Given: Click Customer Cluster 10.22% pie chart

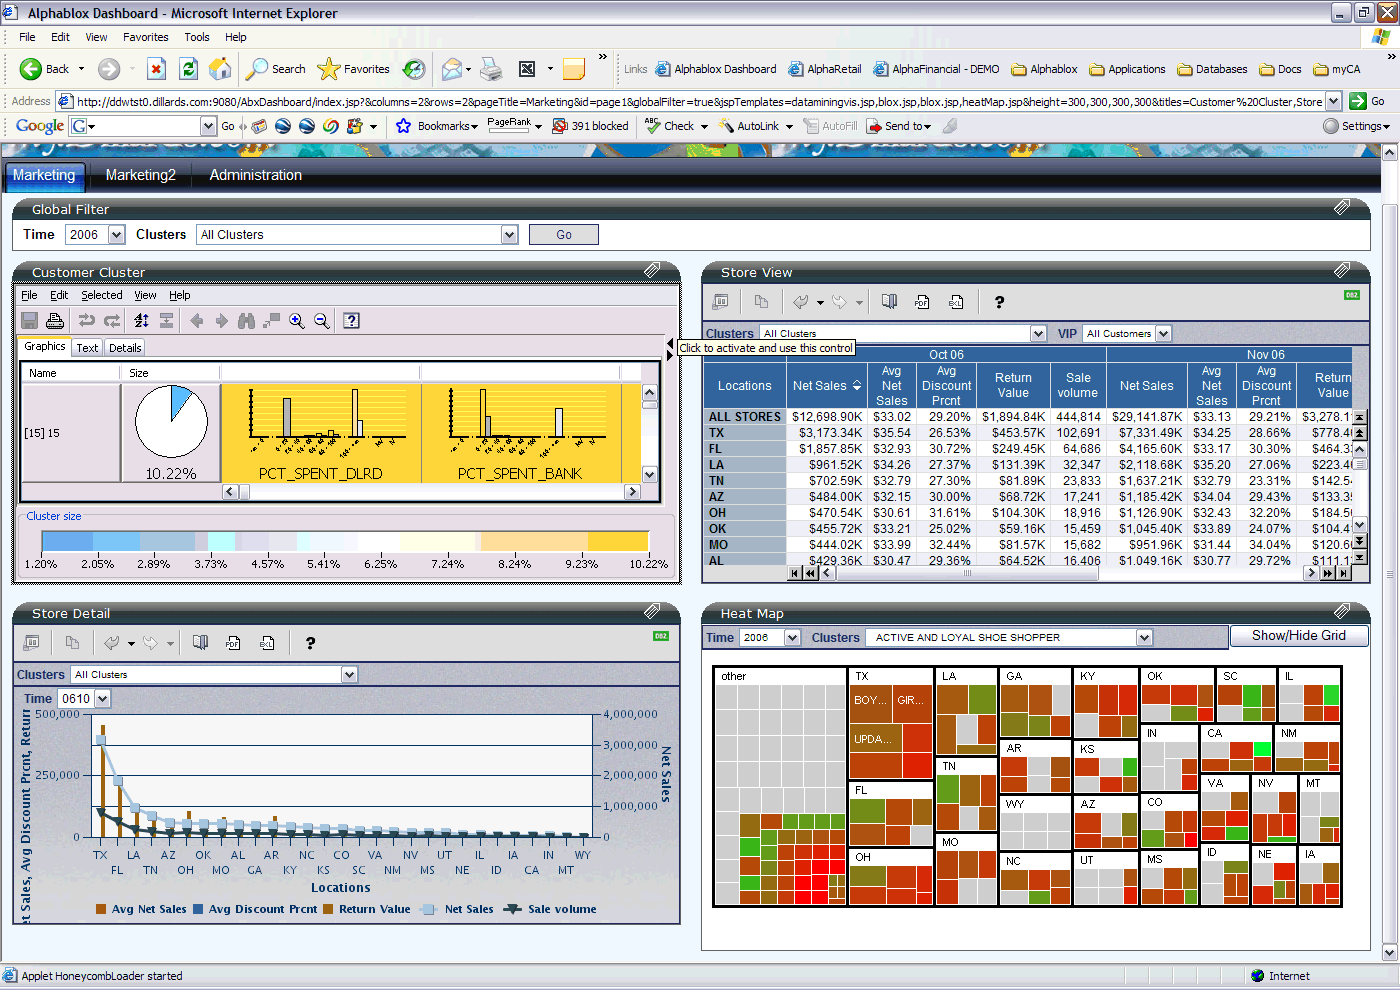Looking at the screenshot, I should (171, 421).
